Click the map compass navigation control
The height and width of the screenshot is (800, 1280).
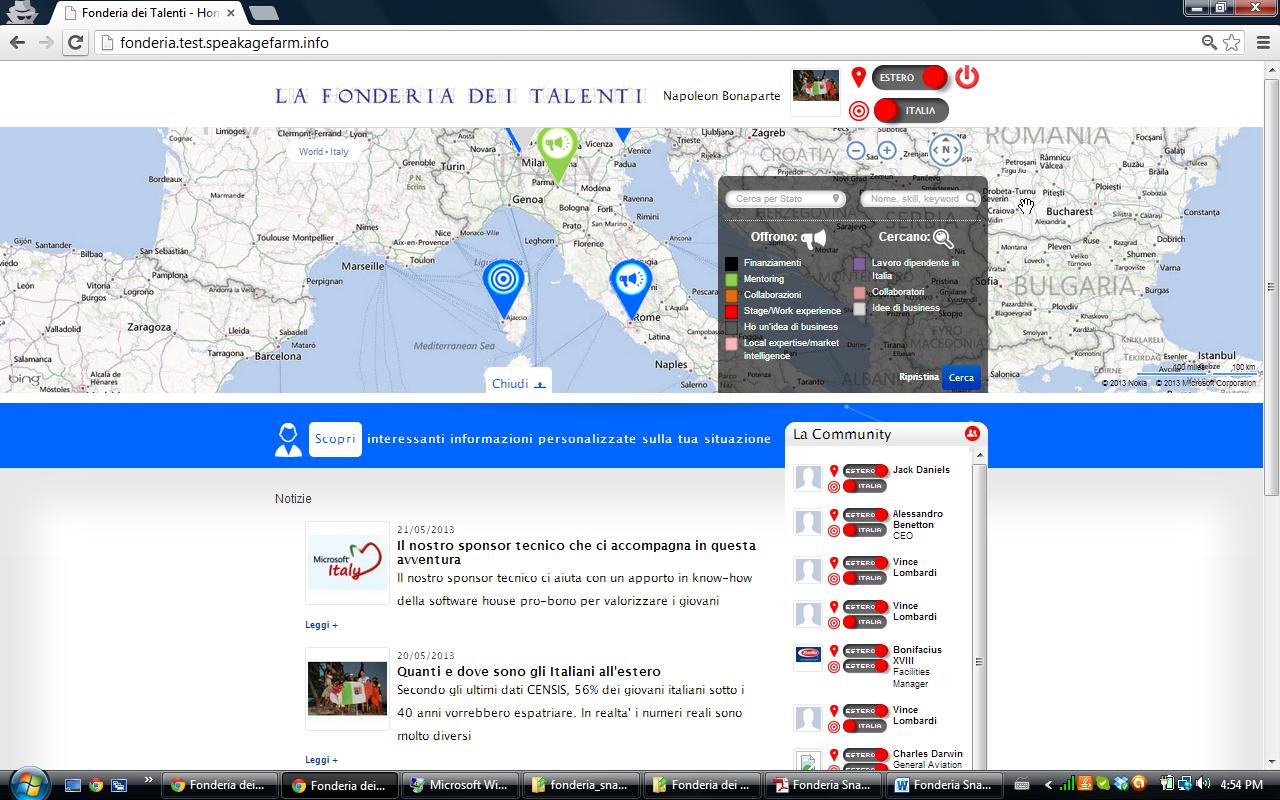(945, 151)
